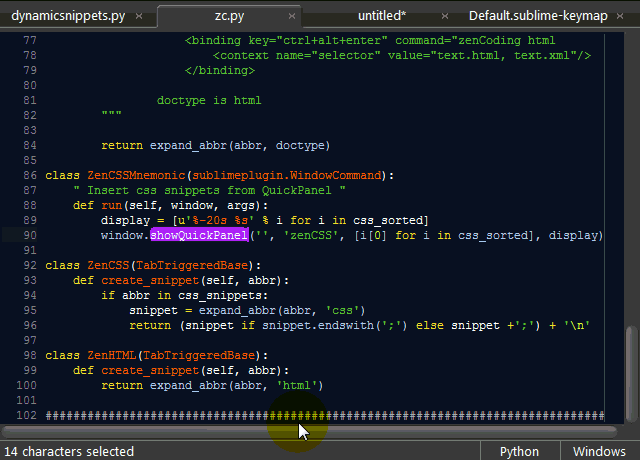Click line number 98 in the gutter

point(28,355)
